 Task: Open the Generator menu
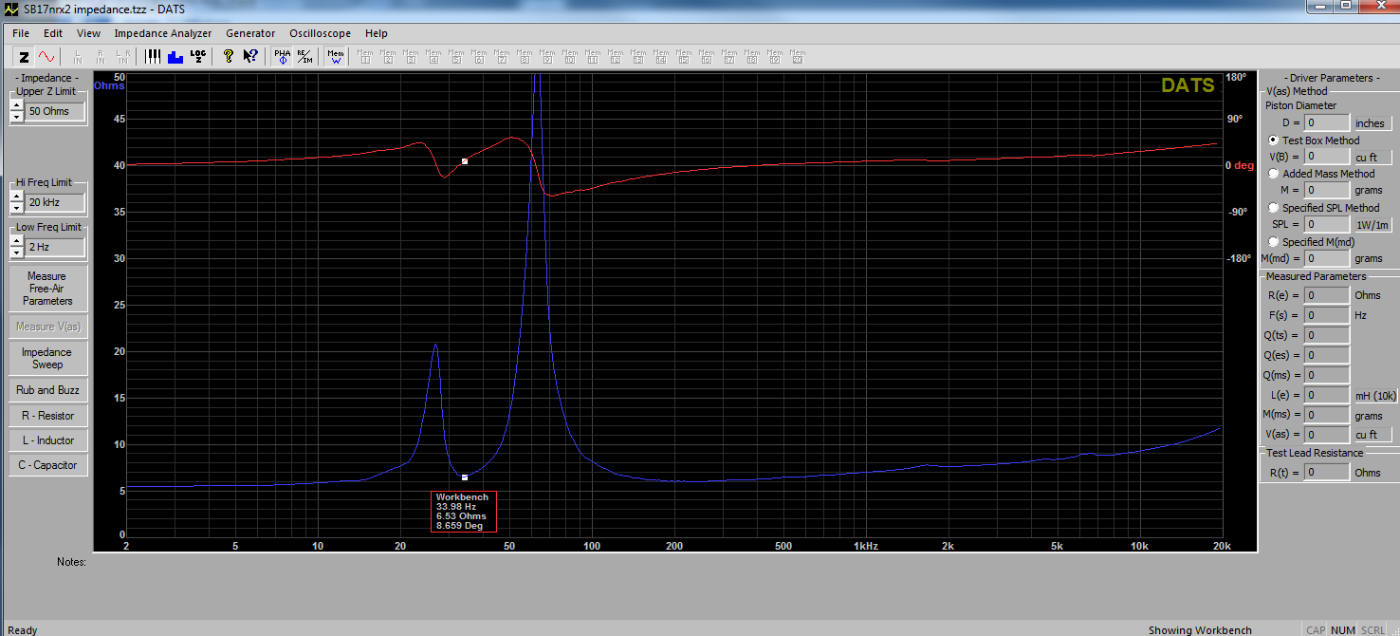250,33
